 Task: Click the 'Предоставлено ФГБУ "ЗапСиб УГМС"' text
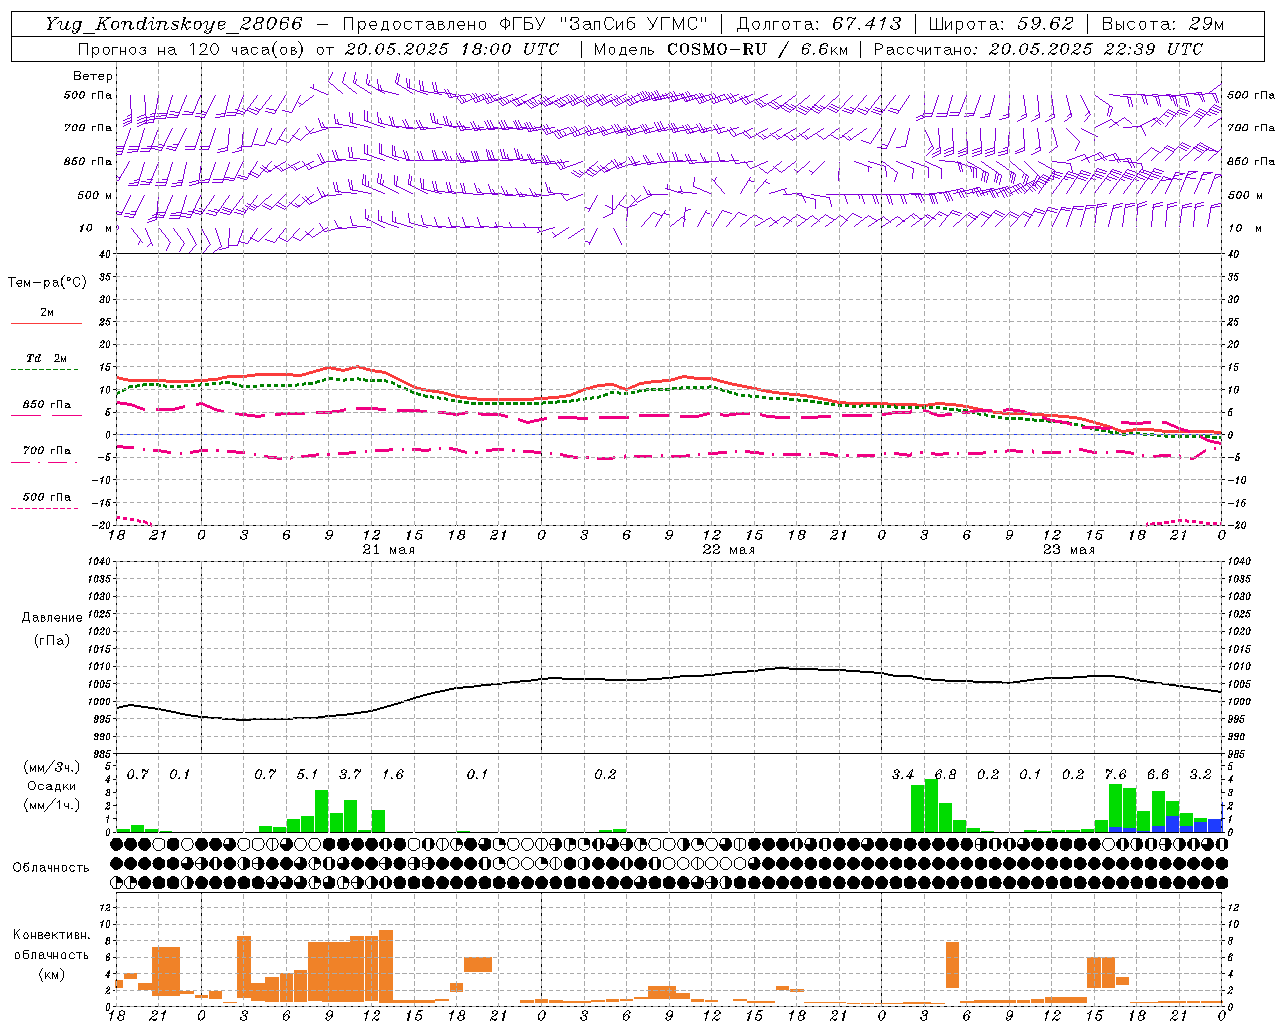point(525,24)
